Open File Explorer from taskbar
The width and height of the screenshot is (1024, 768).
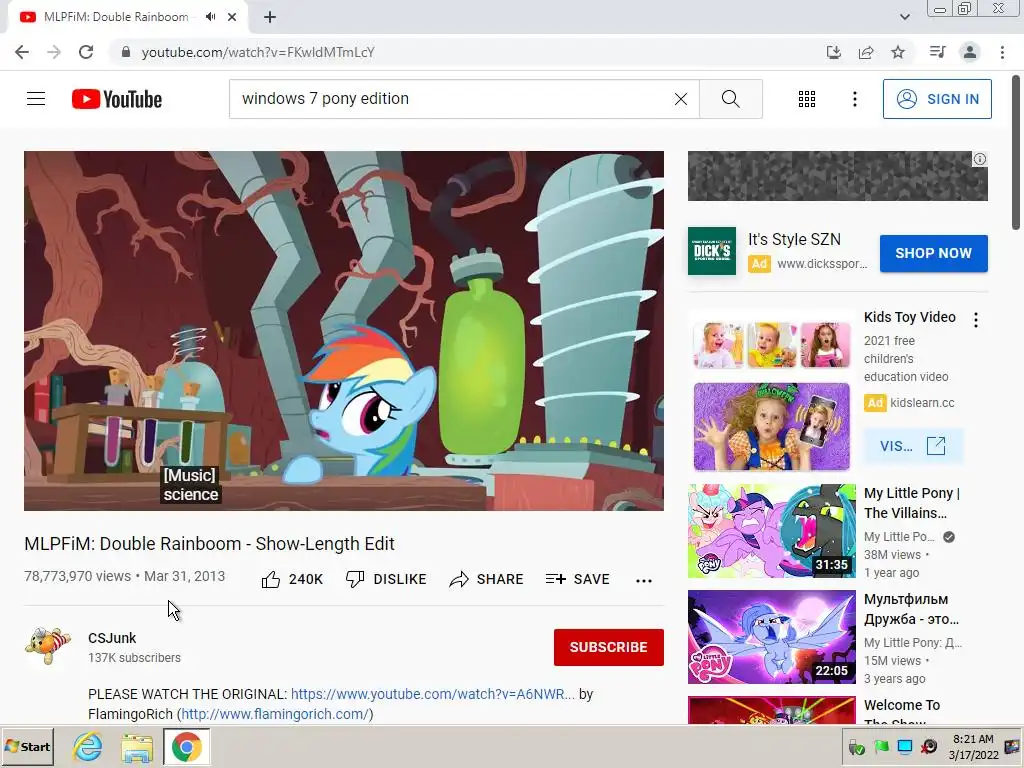(x=136, y=747)
